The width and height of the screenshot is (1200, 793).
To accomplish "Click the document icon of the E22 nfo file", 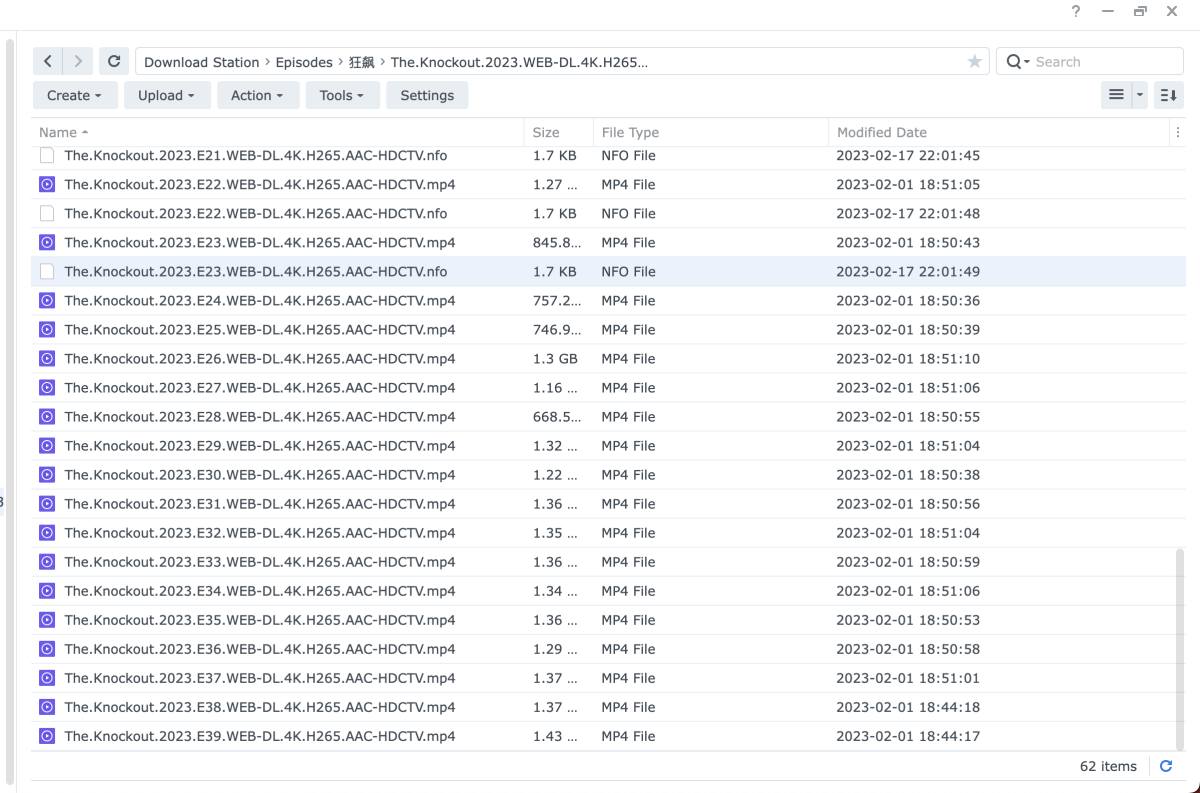I will pos(46,213).
